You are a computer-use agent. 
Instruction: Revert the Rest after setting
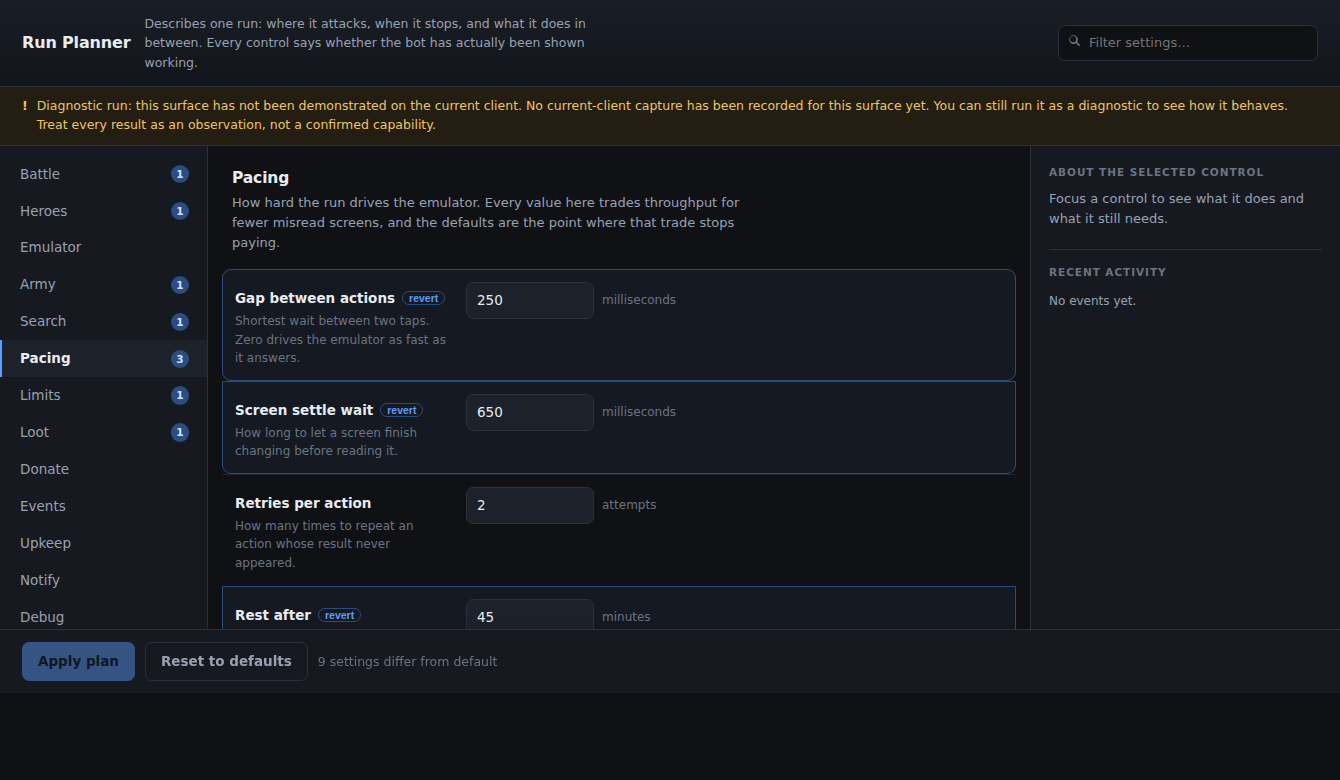pyautogui.click(x=340, y=615)
